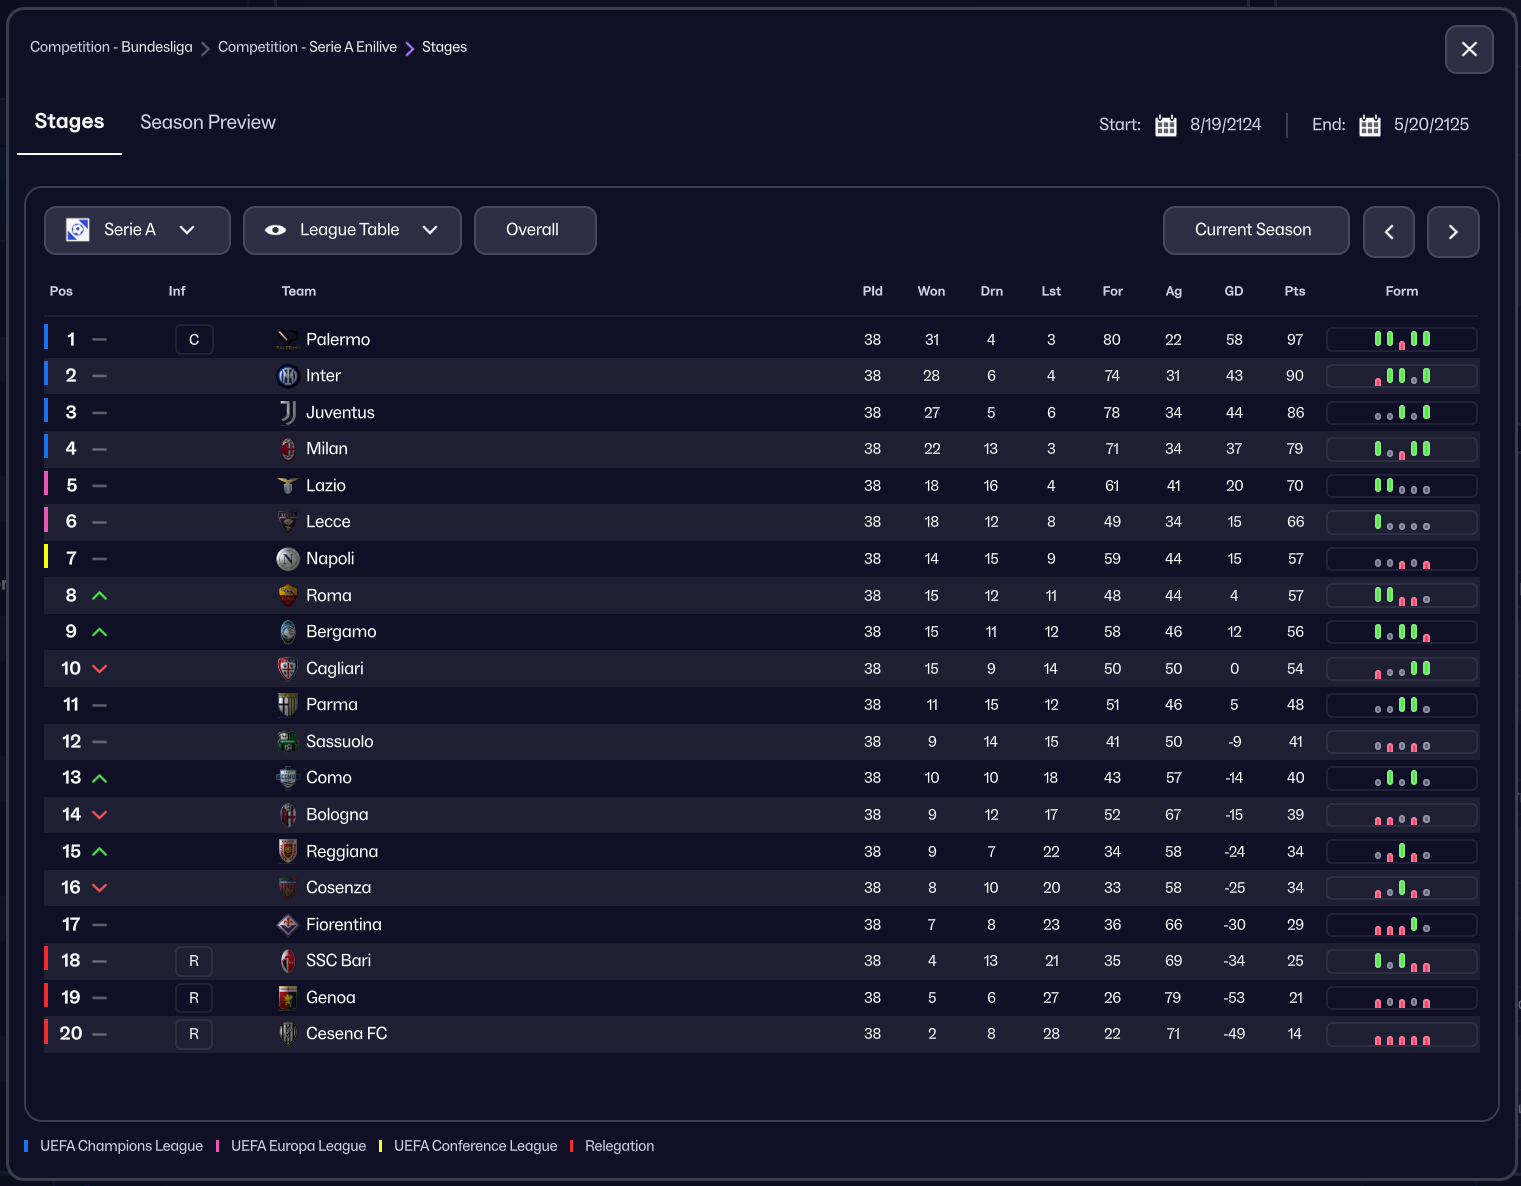The width and height of the screenshot is (1521, 1186).
Task: Click the Napoli club crest
Action: [288, 559]
